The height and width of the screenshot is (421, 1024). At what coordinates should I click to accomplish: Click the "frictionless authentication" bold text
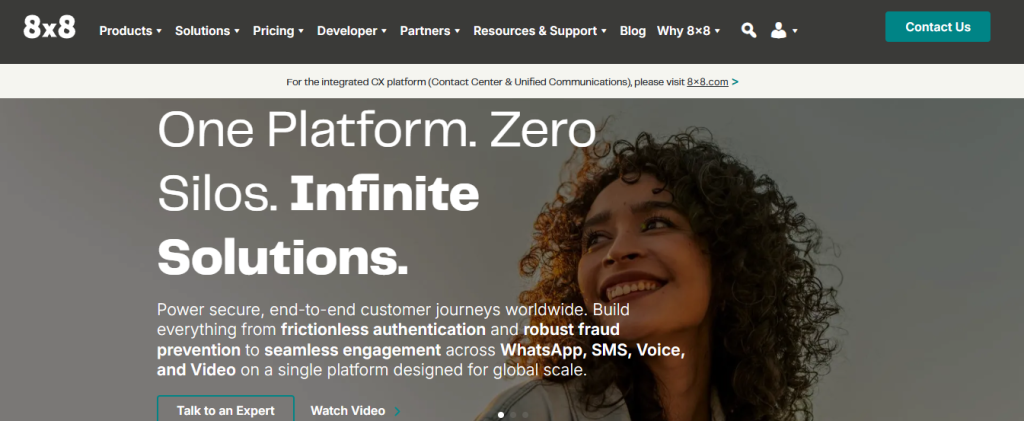(383, 329)
